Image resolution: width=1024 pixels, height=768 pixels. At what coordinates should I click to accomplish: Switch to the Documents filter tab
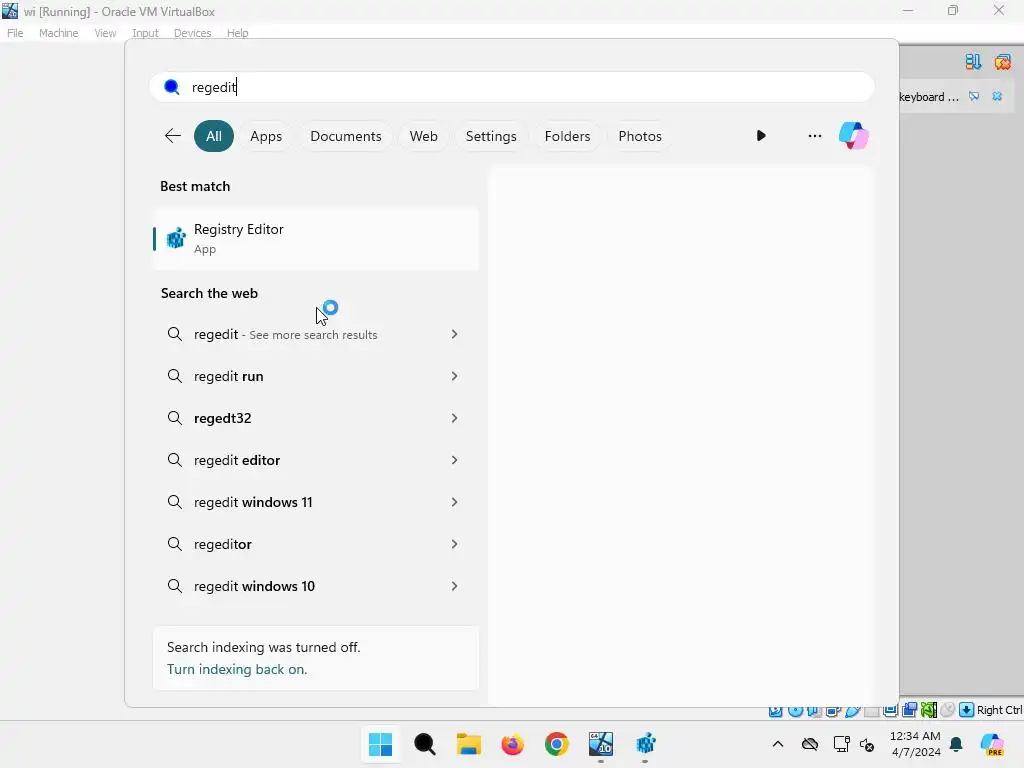coord(345,136)
